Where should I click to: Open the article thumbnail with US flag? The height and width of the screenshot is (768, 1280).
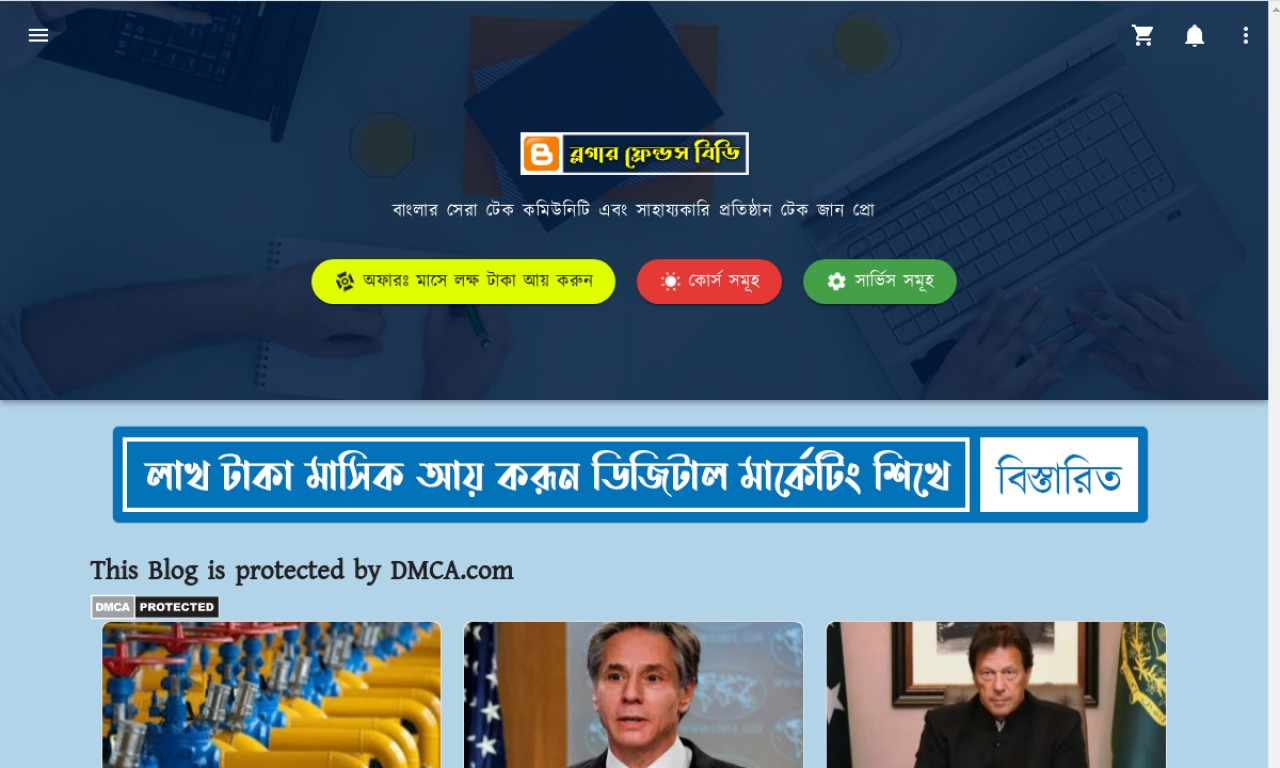[x=633, y=695]
